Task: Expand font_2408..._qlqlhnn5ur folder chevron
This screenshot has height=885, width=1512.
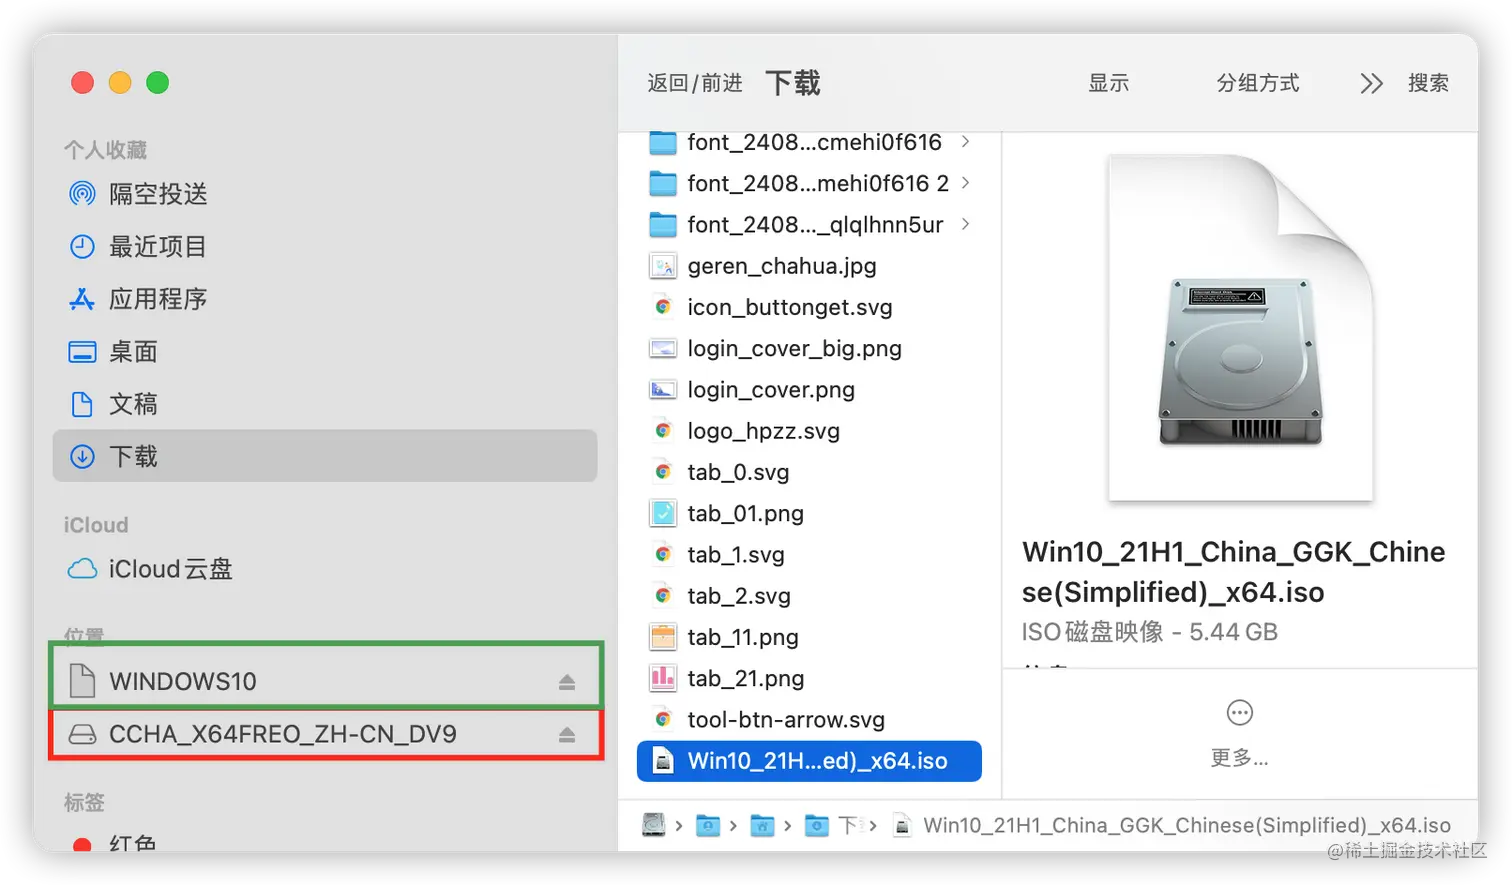Action: (x=965, y=224)
